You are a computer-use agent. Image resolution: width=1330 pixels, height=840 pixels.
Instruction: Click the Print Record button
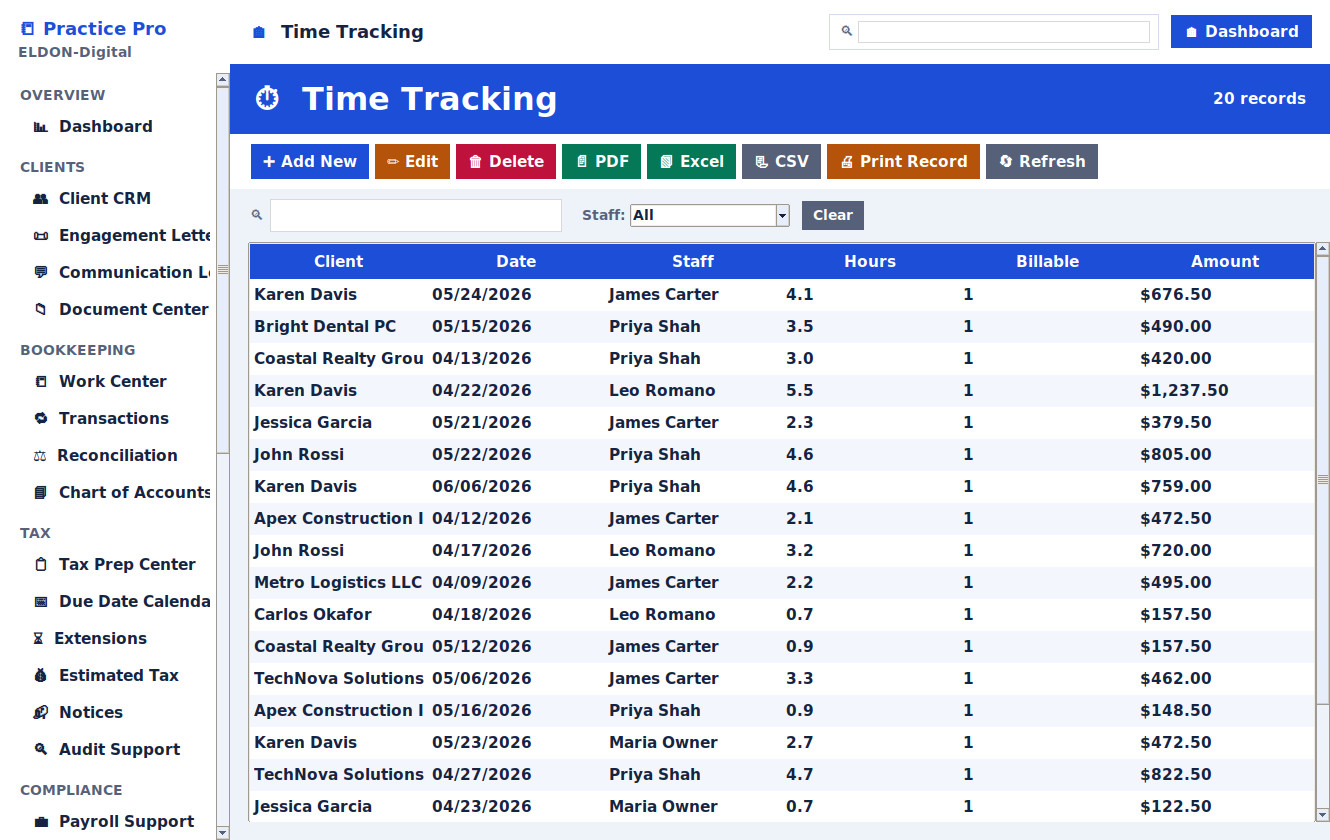coord(903,162)
